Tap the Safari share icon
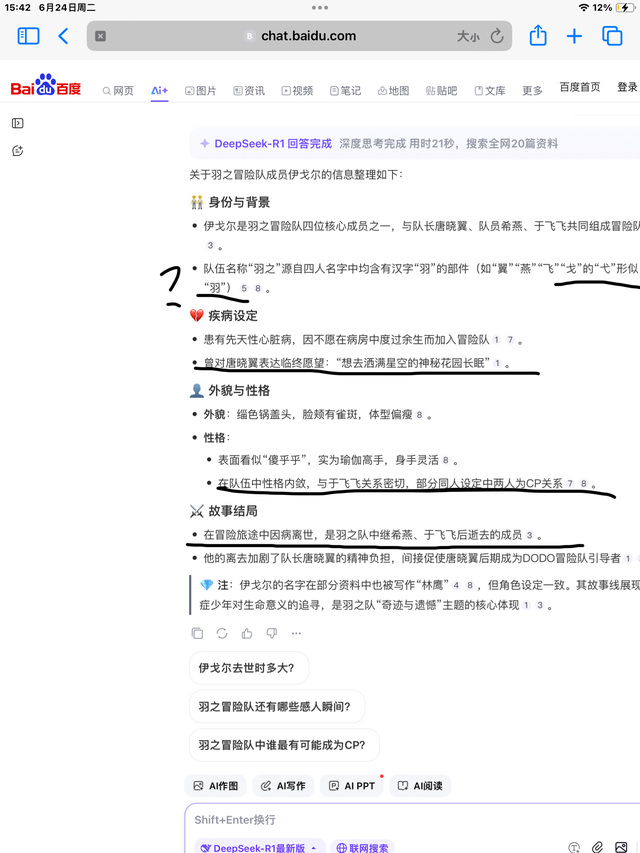Image resolution: width=640 pixels, height=853 pixels. [x=538, y=36]
